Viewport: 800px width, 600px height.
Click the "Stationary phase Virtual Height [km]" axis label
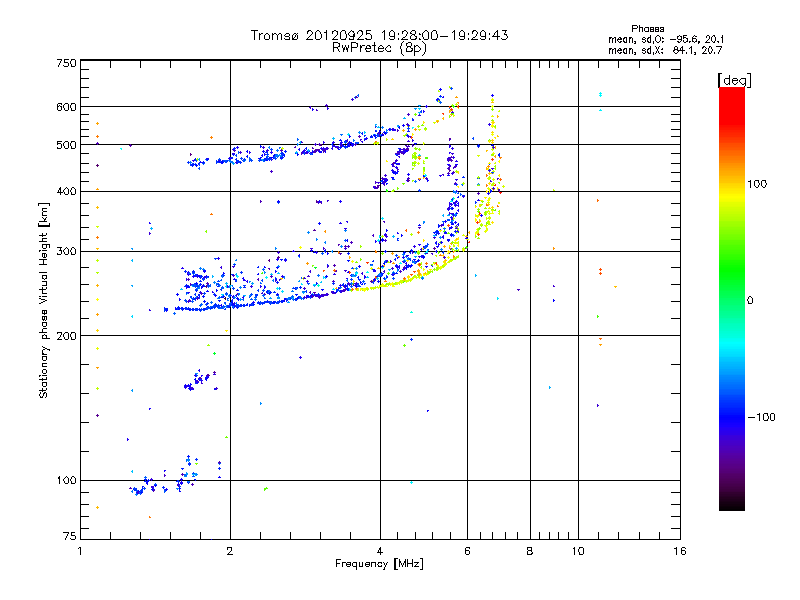coord(44,300)
